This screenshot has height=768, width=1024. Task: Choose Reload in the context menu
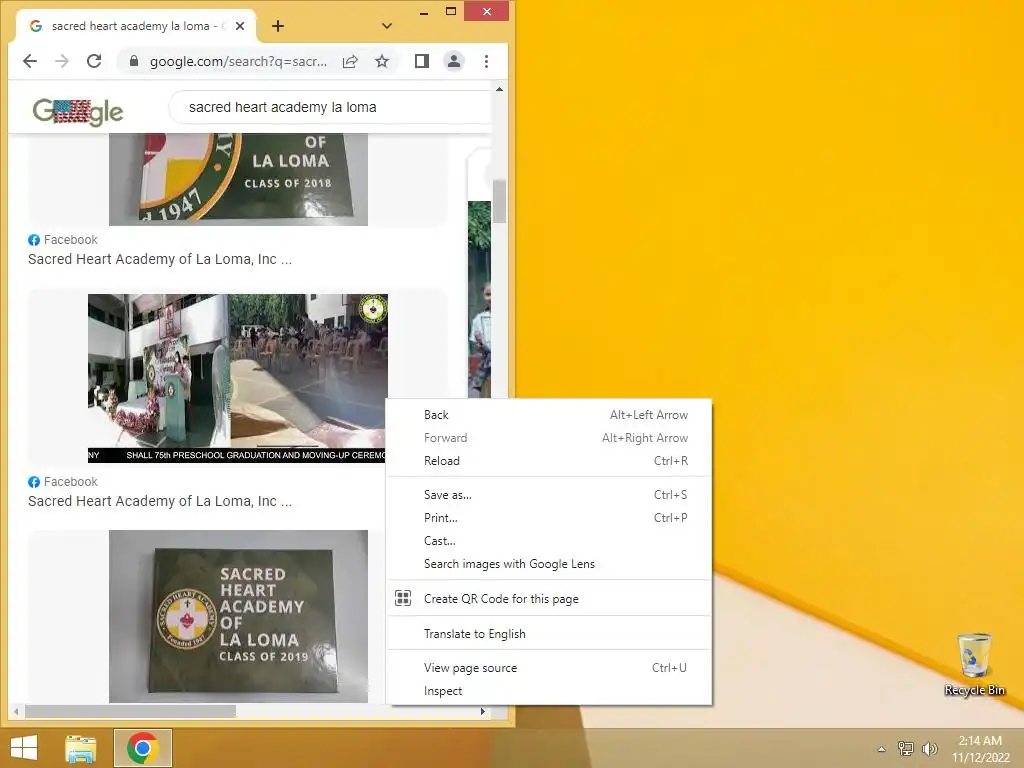549,460
